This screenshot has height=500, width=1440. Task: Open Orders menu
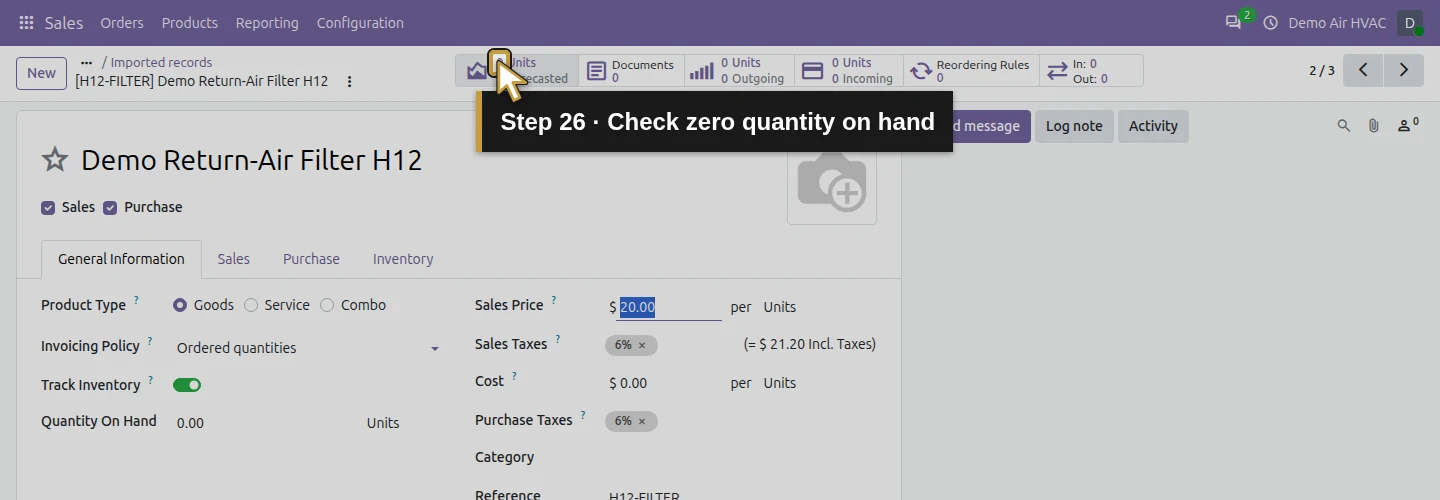pos(122,22)
